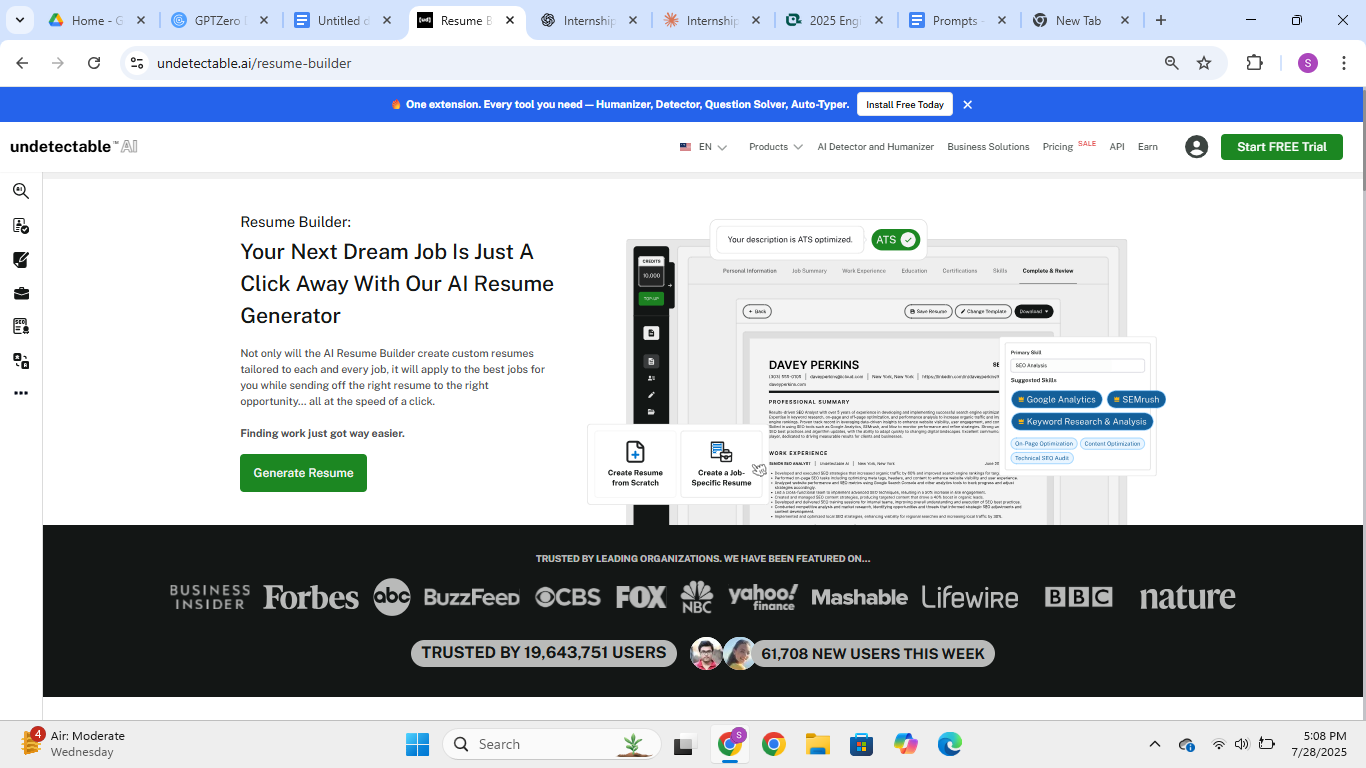Launch Microsoft Store from the taskbar
1366x768 pixels.
tap(861, 744)
